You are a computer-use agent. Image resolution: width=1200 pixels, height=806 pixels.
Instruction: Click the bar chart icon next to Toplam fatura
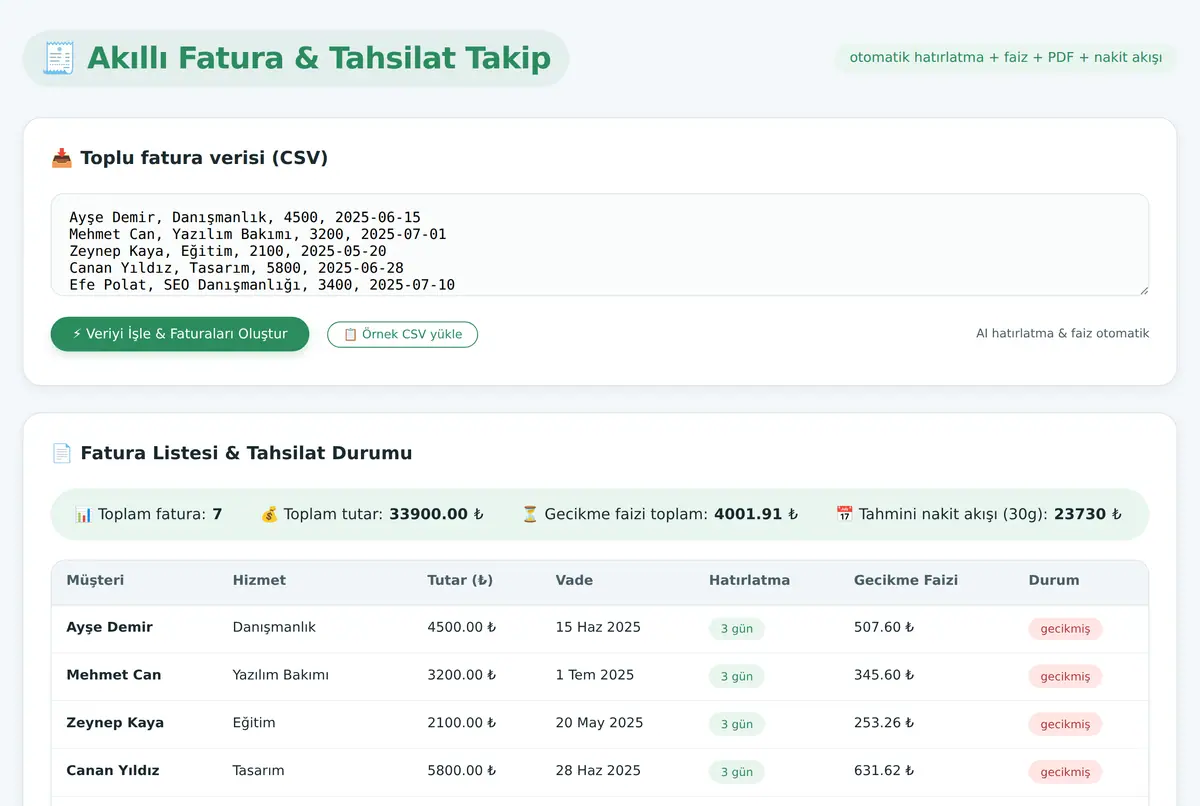pyautogui.click(x=83, y=514)
